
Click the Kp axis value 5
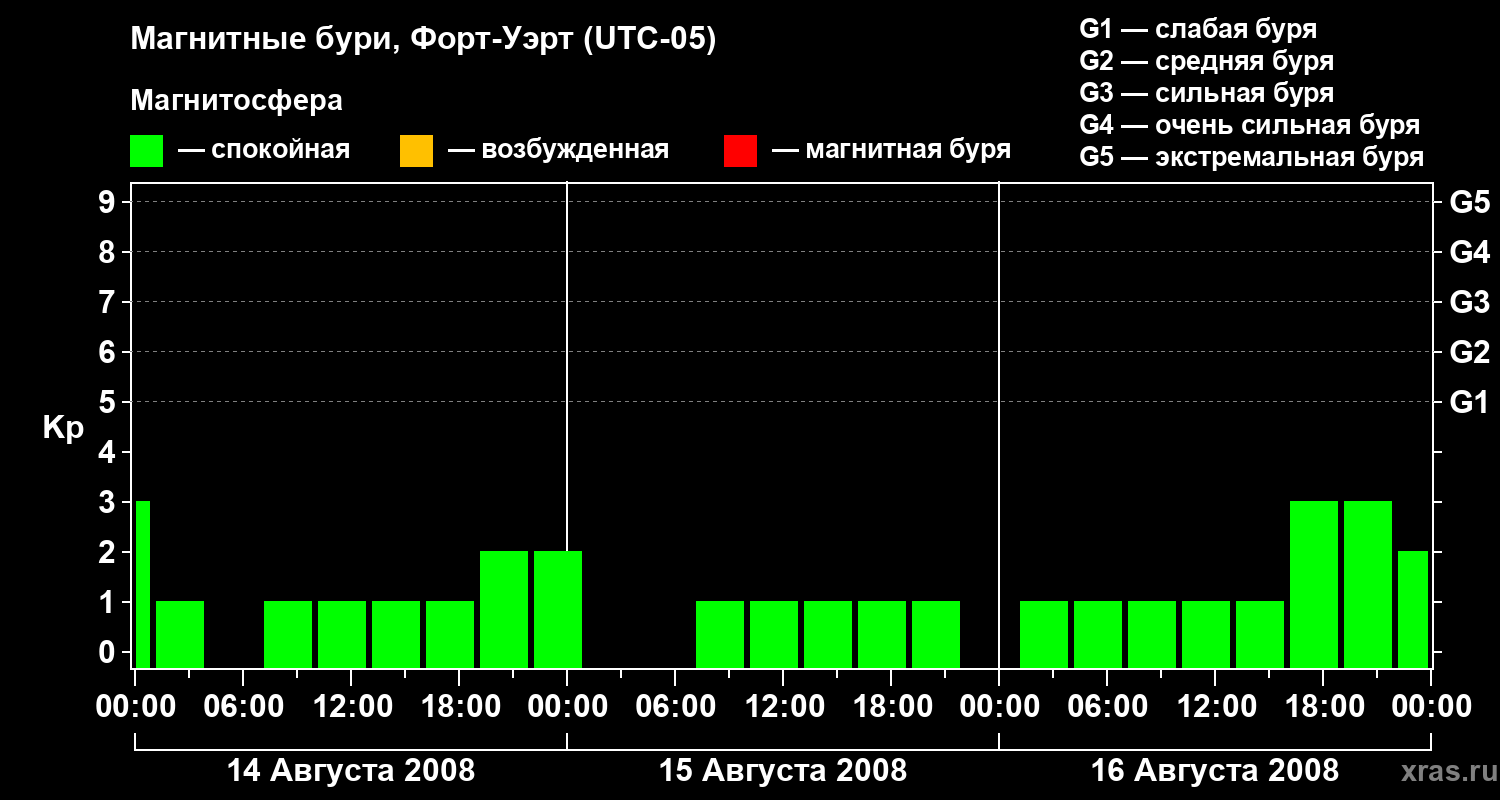coord(107,403)
